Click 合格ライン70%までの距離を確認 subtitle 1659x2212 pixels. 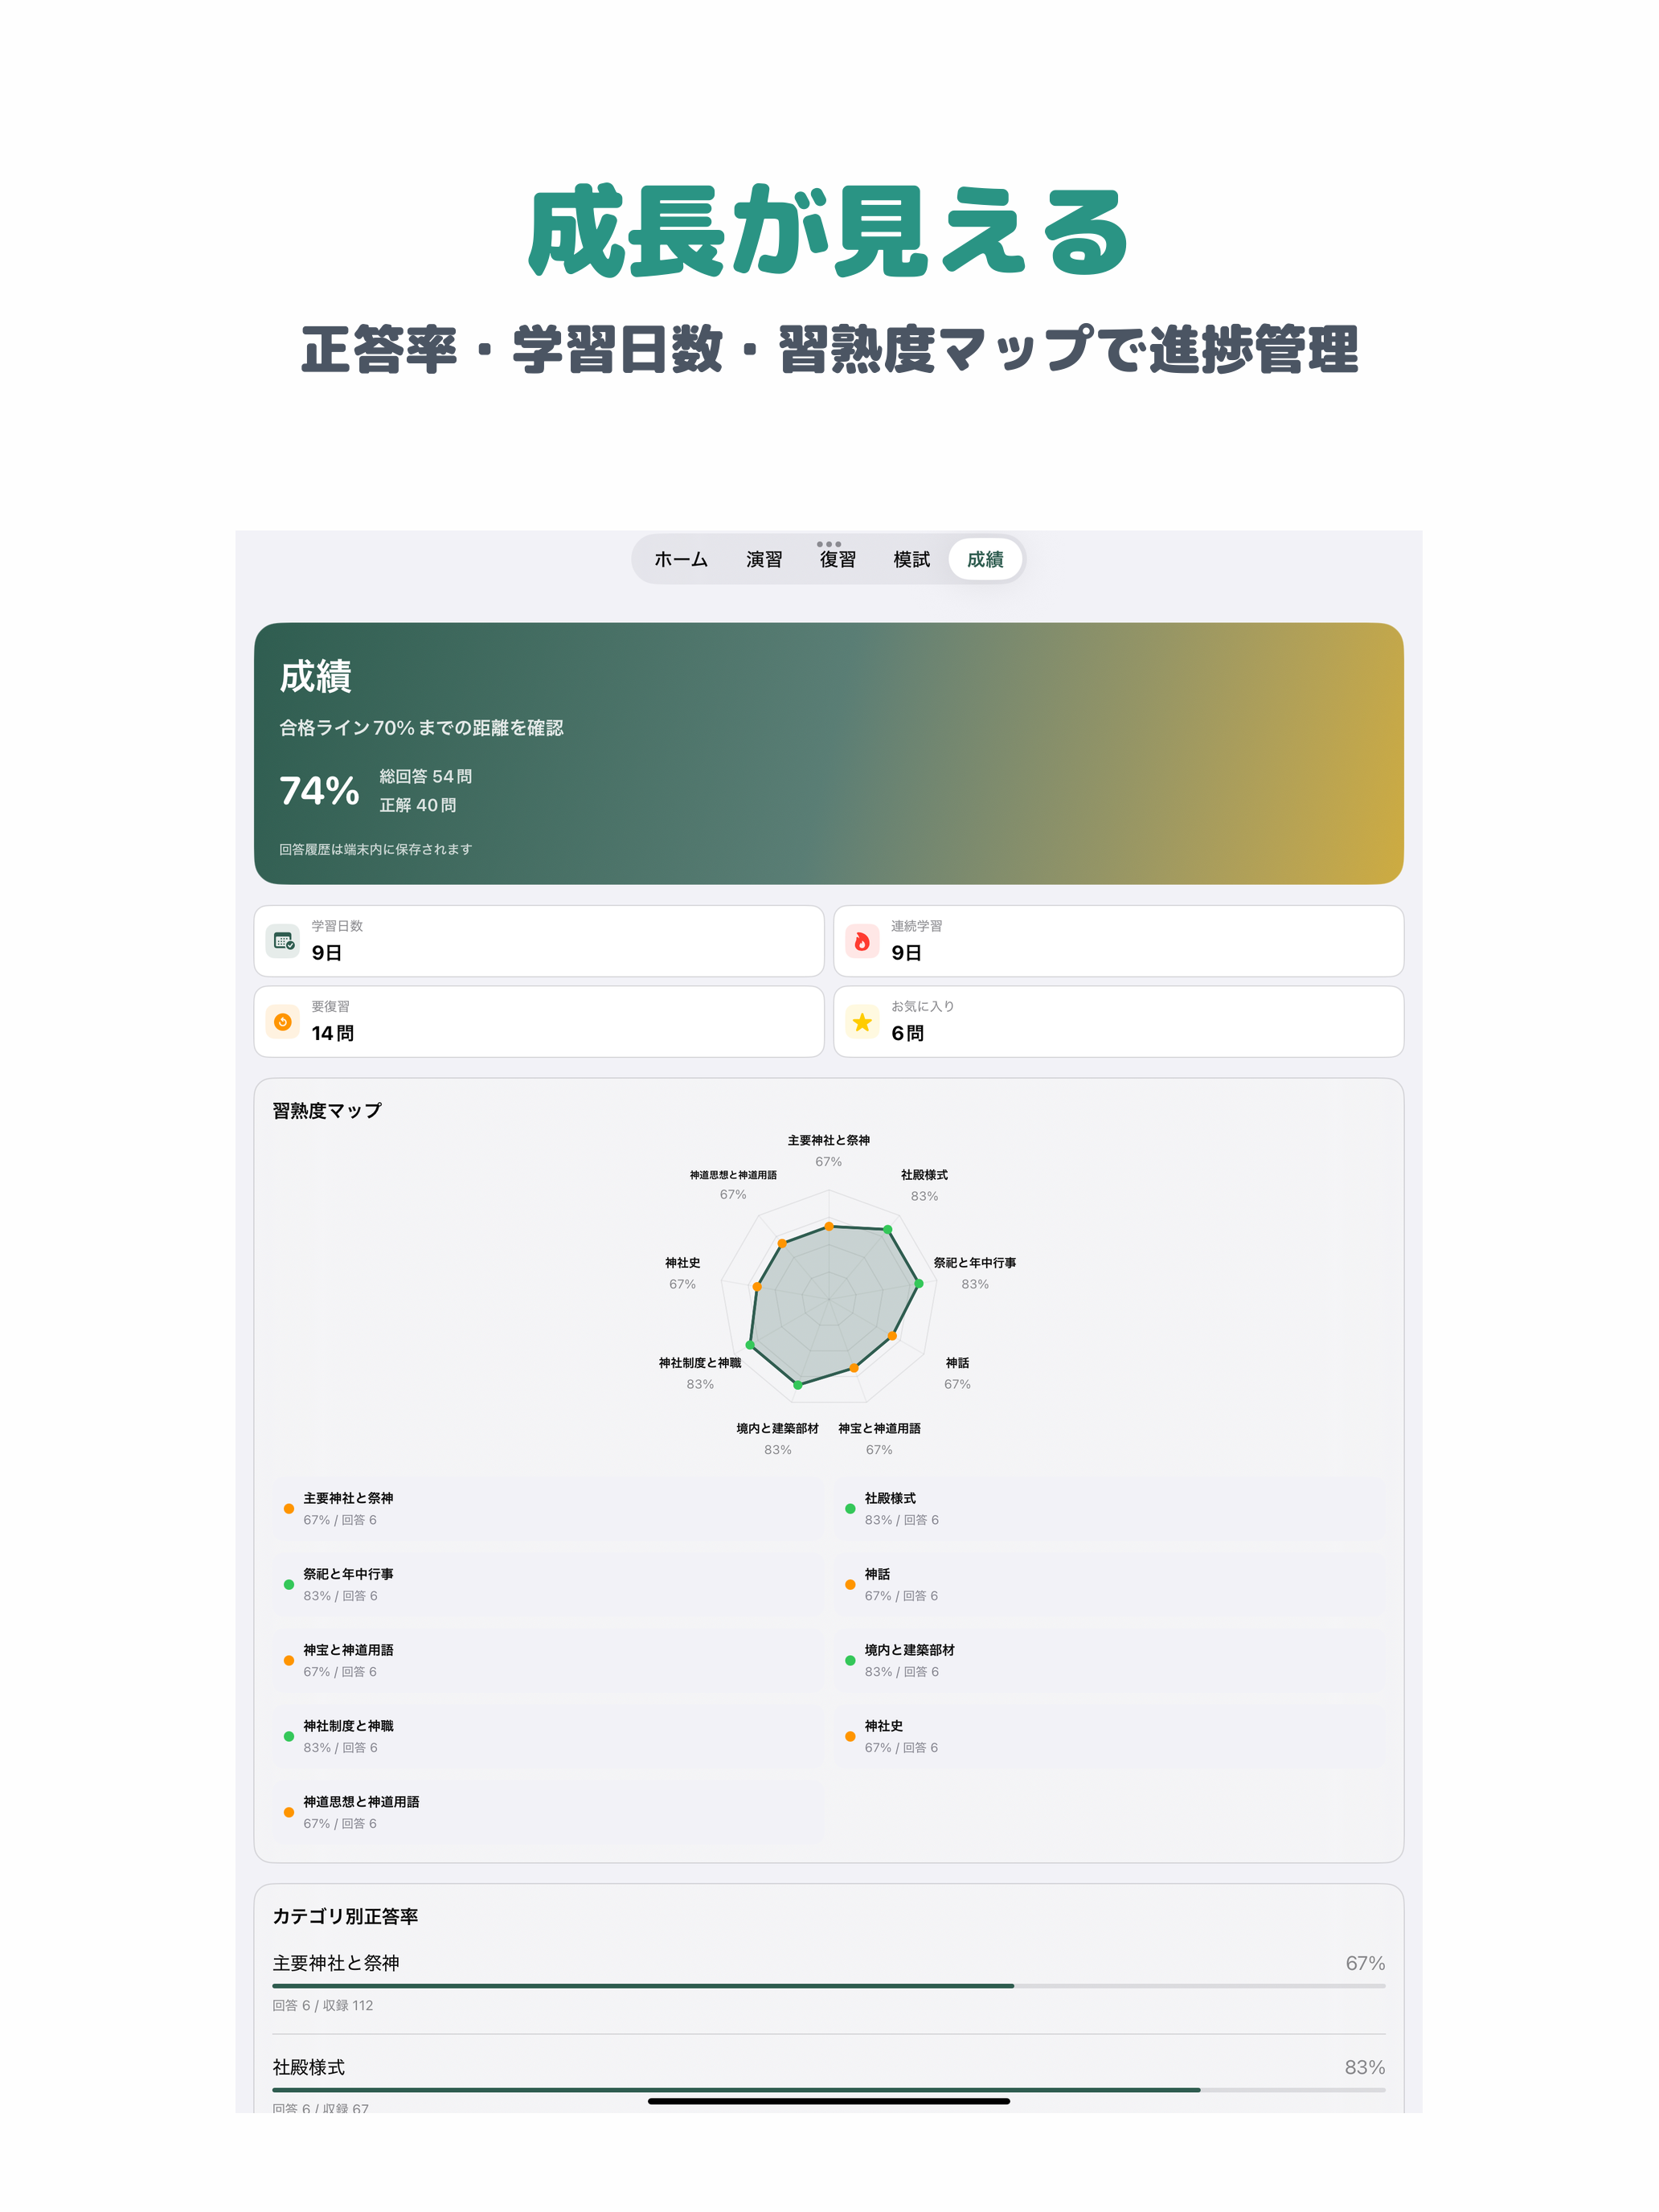pyautogui.click(x=421, y=728)
